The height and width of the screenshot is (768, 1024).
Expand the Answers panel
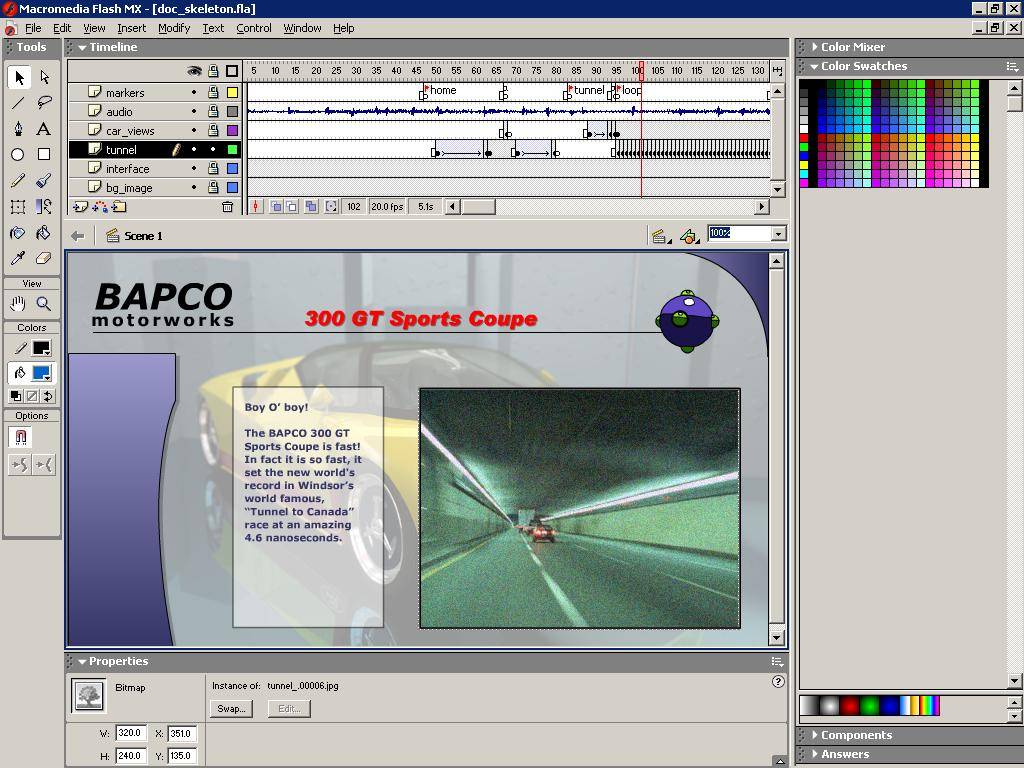tap(815, 754)
